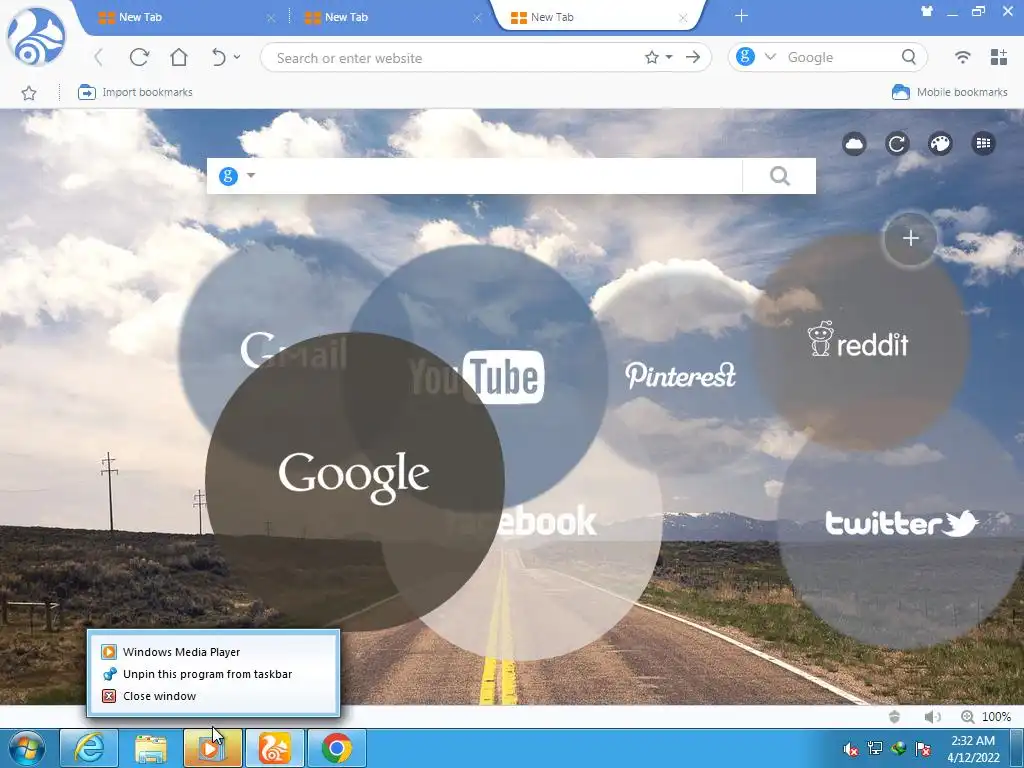Image resolution: width=1024 pixels, height=768 pixels.
Task: Open the Google speed dial bubble
Action: pyautogui.click(x=355, y=481)
